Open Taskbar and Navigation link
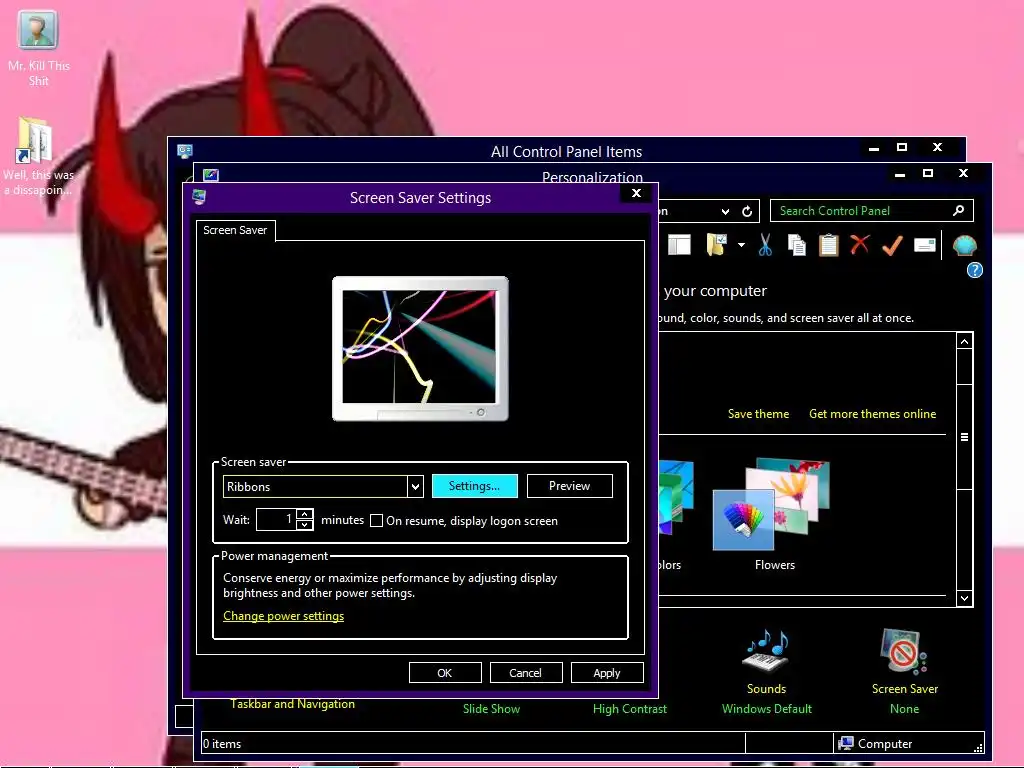 [x=293, y=704]
